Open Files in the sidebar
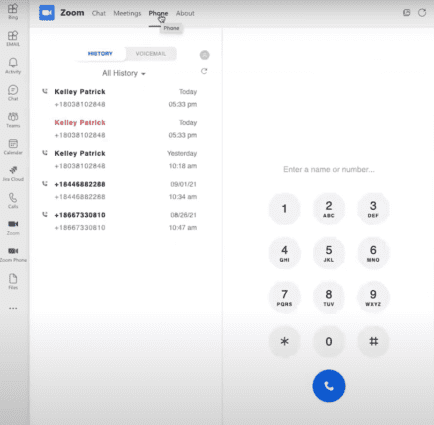 [13, 282]
